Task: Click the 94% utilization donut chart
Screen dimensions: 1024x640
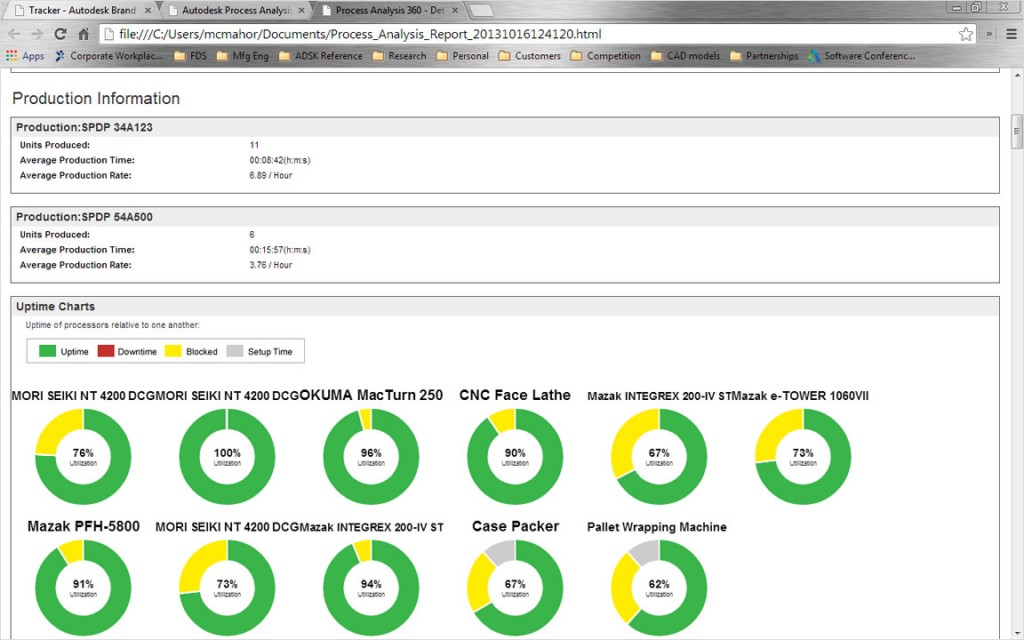Action: coord(371,588)
